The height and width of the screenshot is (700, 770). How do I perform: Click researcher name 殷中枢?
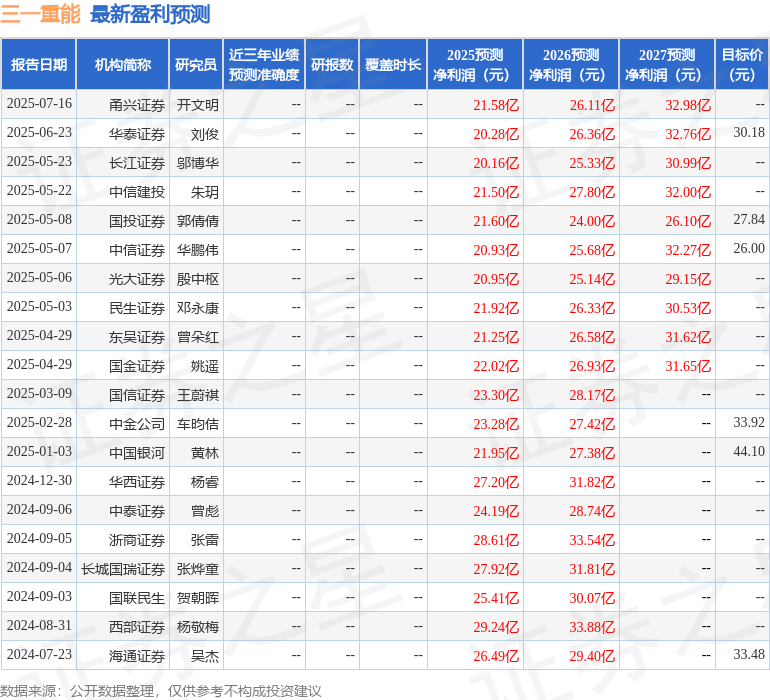[x=198, y=279]
